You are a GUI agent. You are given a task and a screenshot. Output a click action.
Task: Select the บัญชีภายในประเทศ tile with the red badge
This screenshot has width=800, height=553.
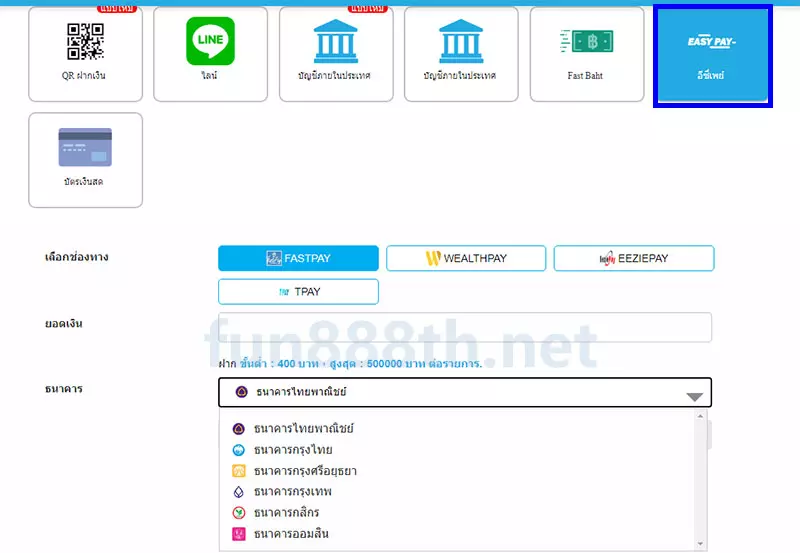[335, 54]
